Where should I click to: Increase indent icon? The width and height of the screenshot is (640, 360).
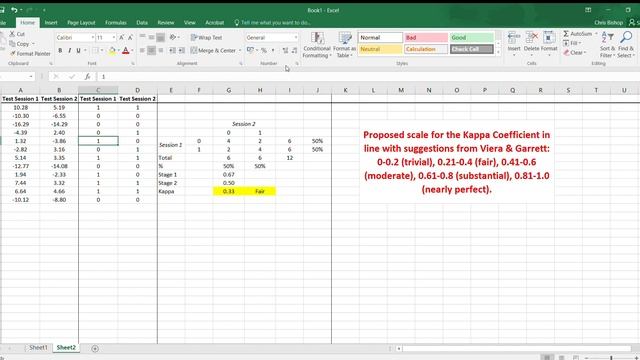[182, 51]
